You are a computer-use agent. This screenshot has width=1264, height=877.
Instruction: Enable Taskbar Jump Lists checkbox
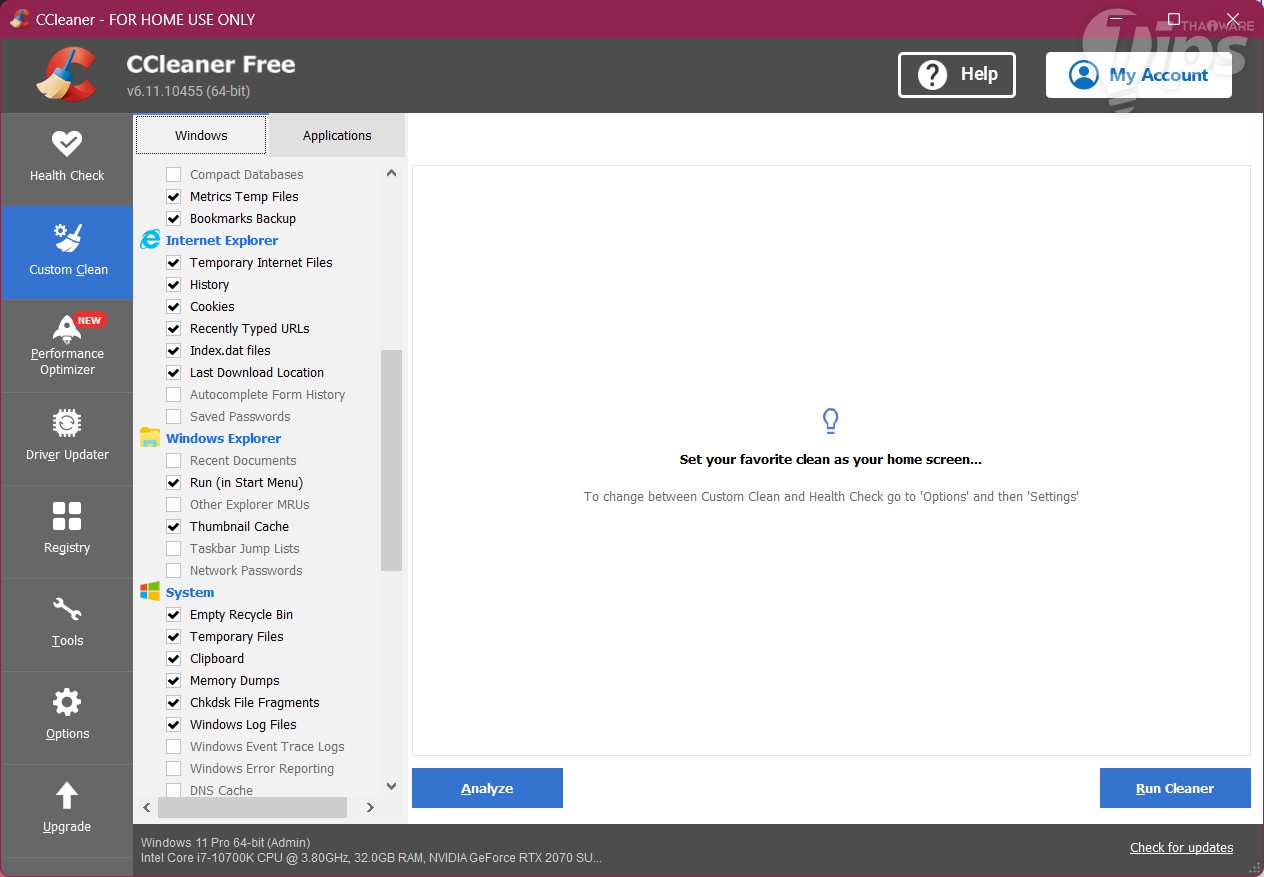pos(174,548)
